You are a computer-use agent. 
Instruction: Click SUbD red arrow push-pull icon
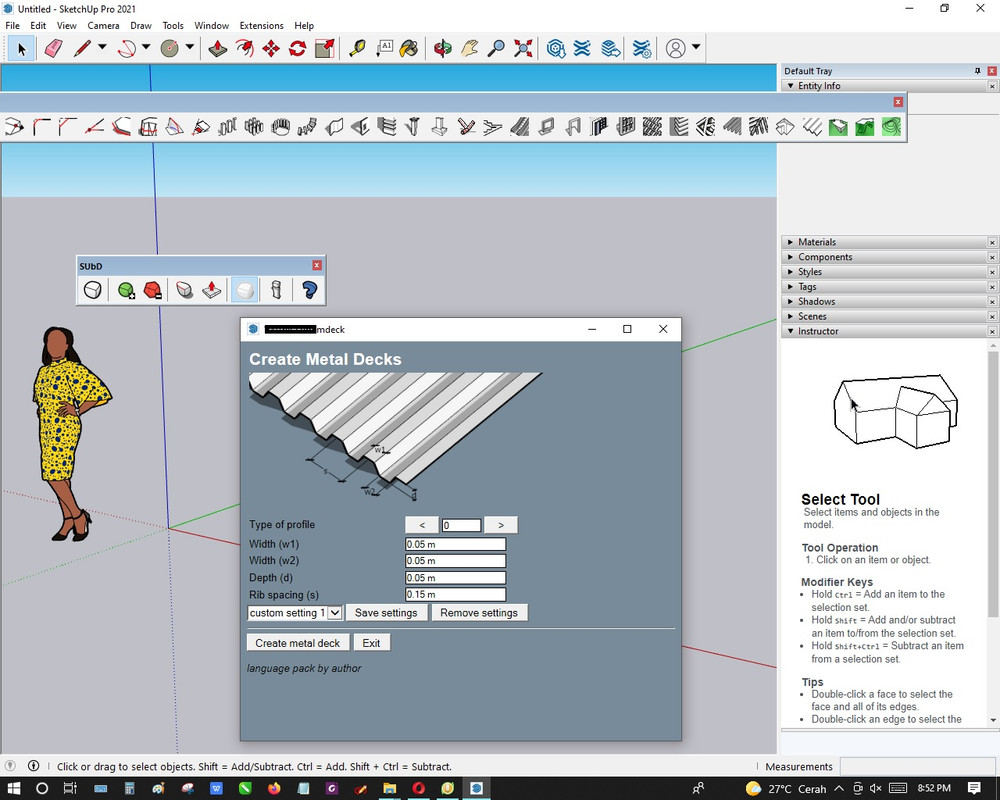(x=212, y=290)
